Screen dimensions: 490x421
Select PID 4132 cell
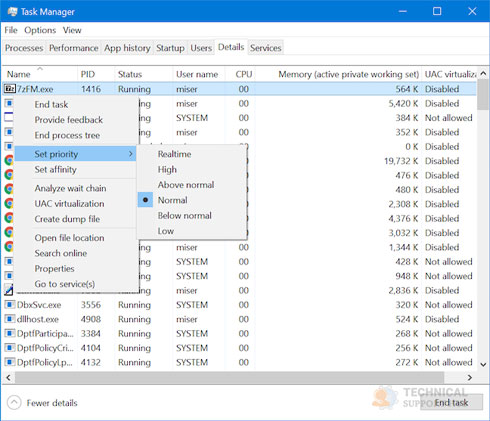pos(90,362)
